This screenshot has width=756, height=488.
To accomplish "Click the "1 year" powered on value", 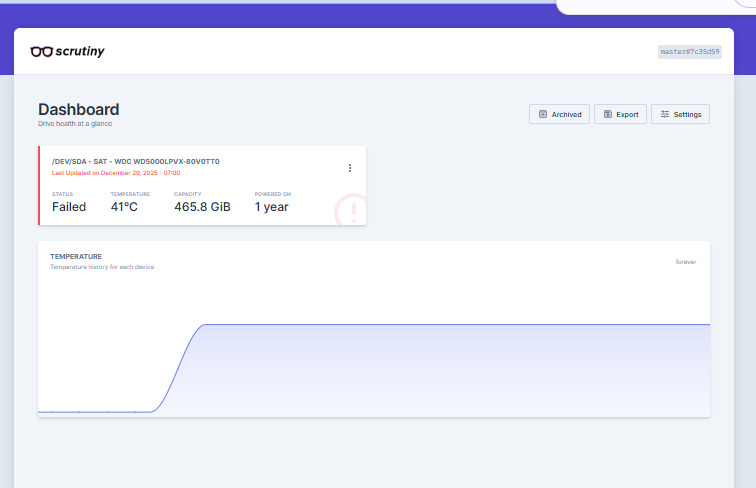I will 271,207.
